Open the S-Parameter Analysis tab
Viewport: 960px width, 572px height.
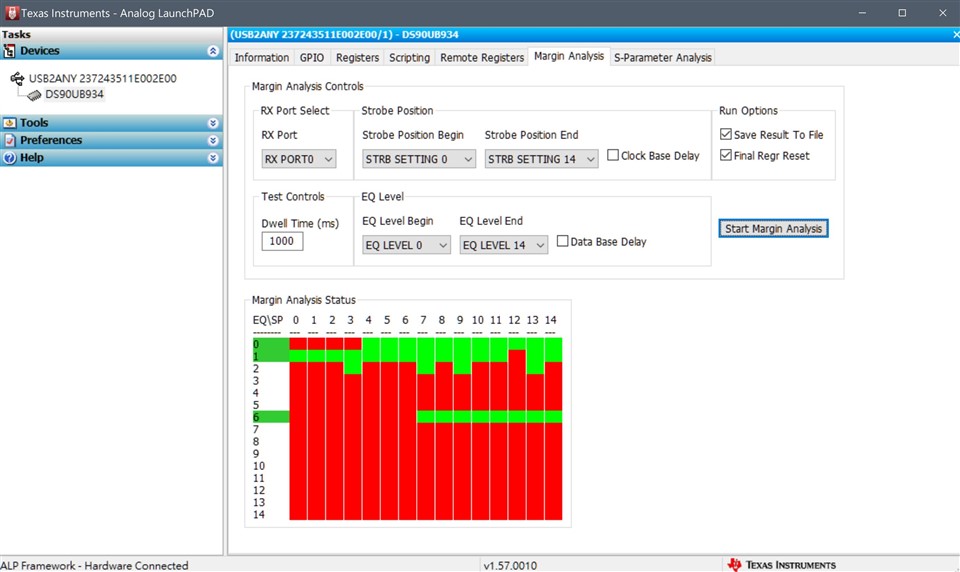(x=662, y=58)
